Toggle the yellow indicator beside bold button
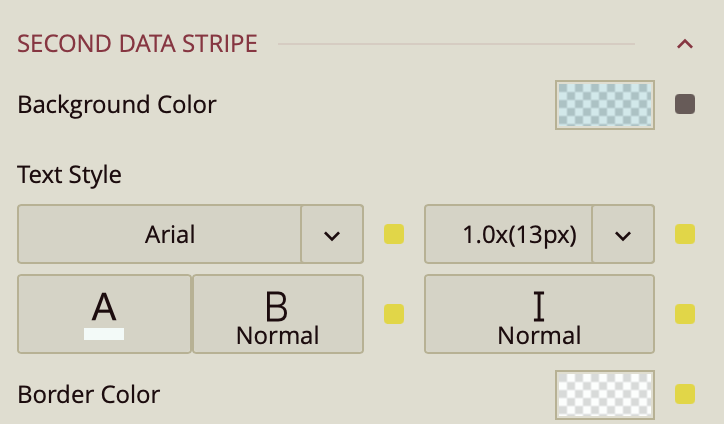 tap(394, 314)
